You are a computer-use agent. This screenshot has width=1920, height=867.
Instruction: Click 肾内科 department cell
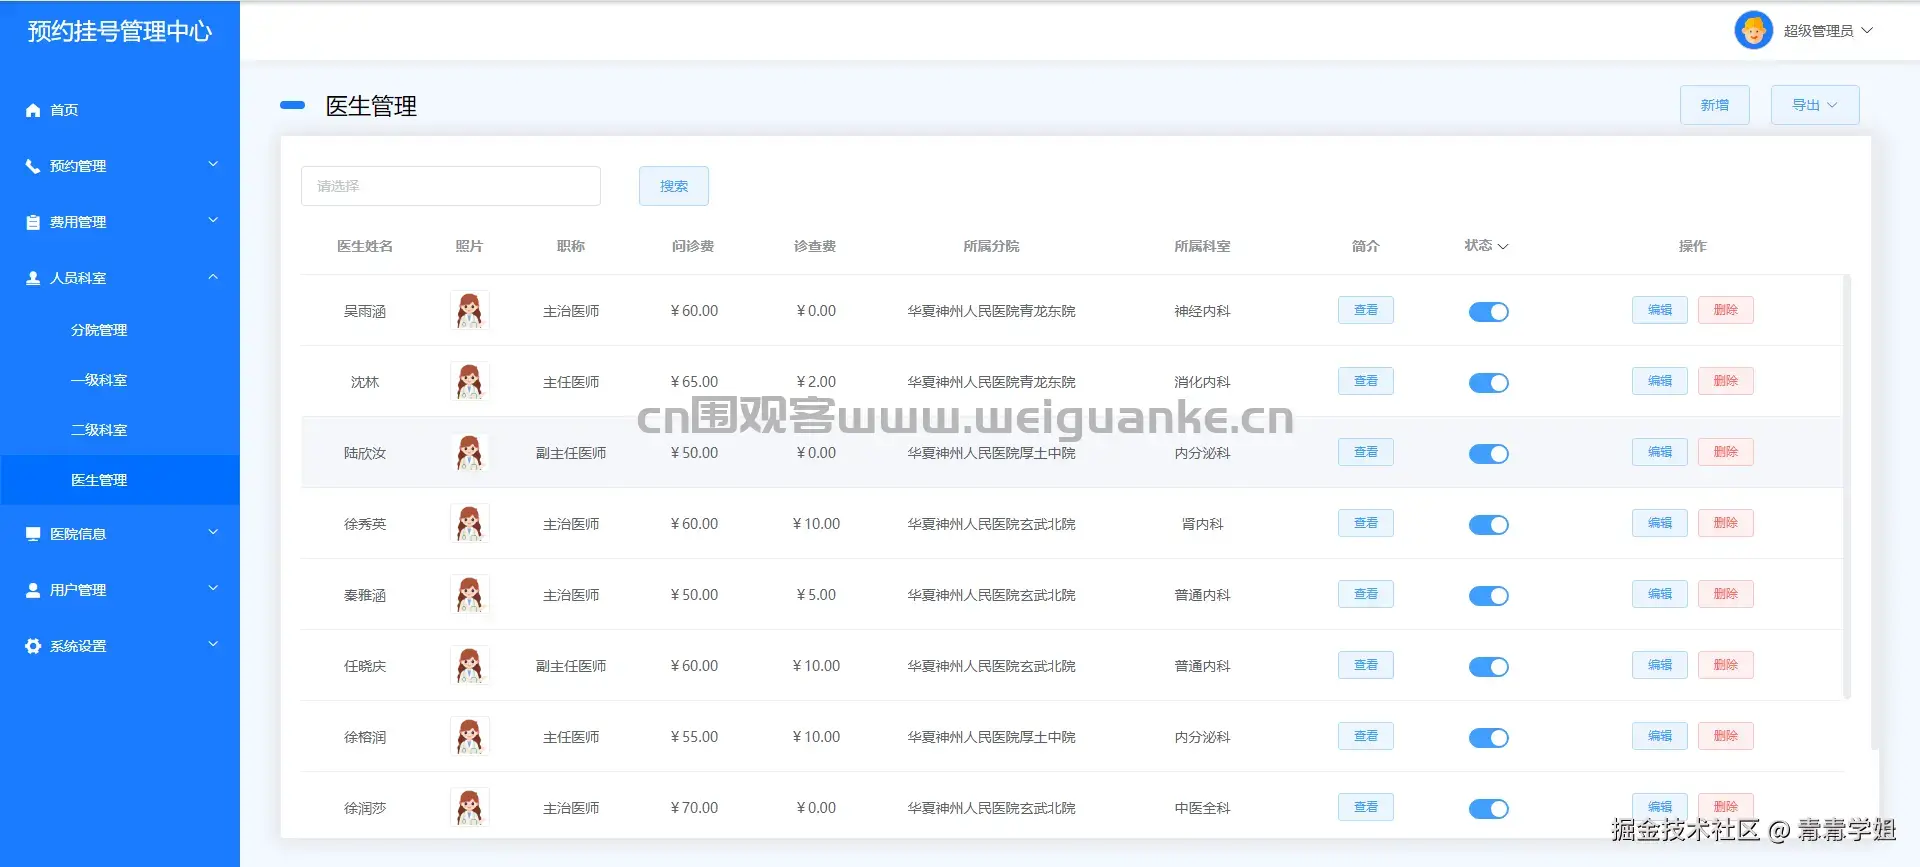(x=1202, y=524)
